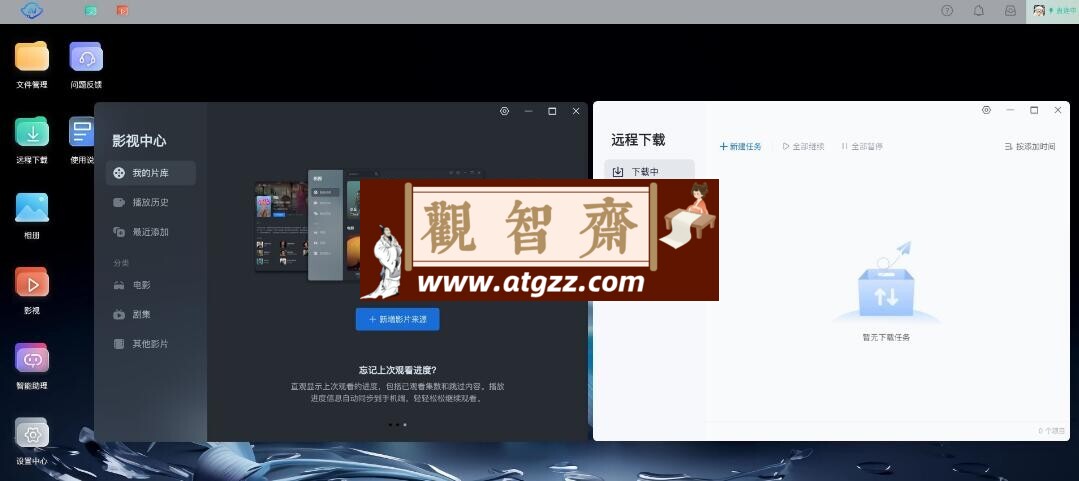The image size is (1079, 481).
Task: Select 我的片库 in the sidebar
Action: [151, 173]
